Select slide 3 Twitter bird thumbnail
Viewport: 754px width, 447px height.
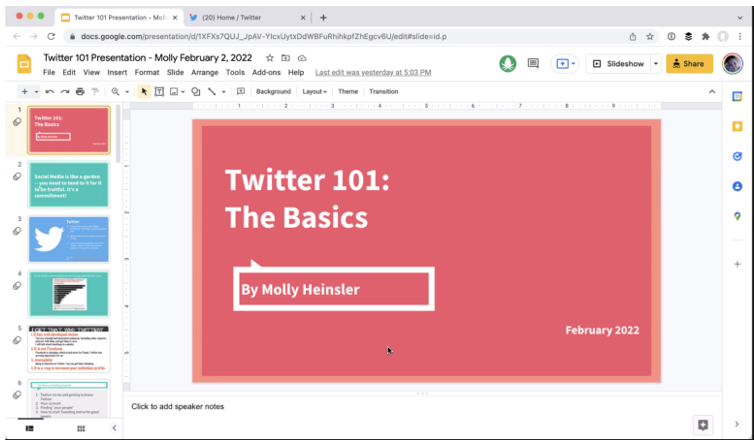click(69, 239)
